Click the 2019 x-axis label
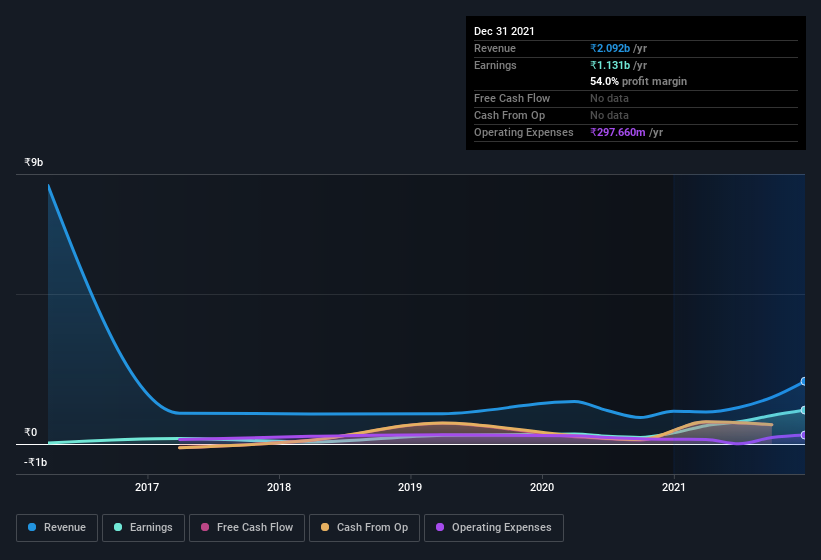This screenshot has height=560, width=821. point(410,487)
